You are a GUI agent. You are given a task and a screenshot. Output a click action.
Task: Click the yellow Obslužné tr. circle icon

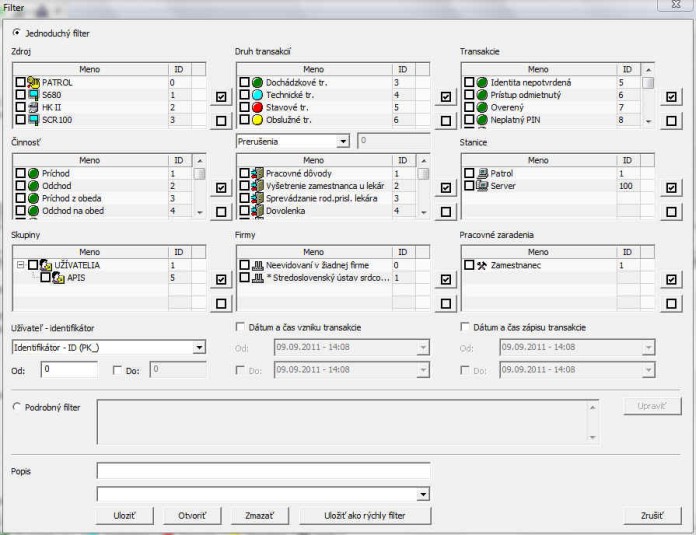click(x=257, y=120)
